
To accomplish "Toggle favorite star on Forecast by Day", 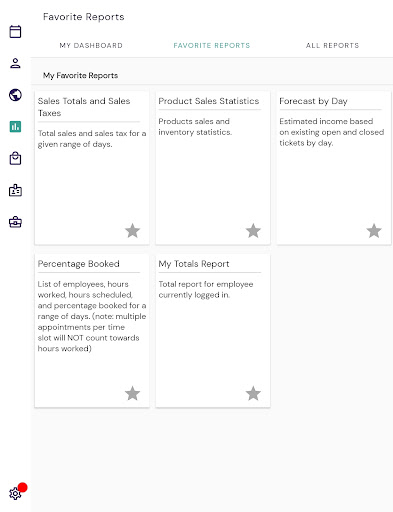I will [374, 231].
